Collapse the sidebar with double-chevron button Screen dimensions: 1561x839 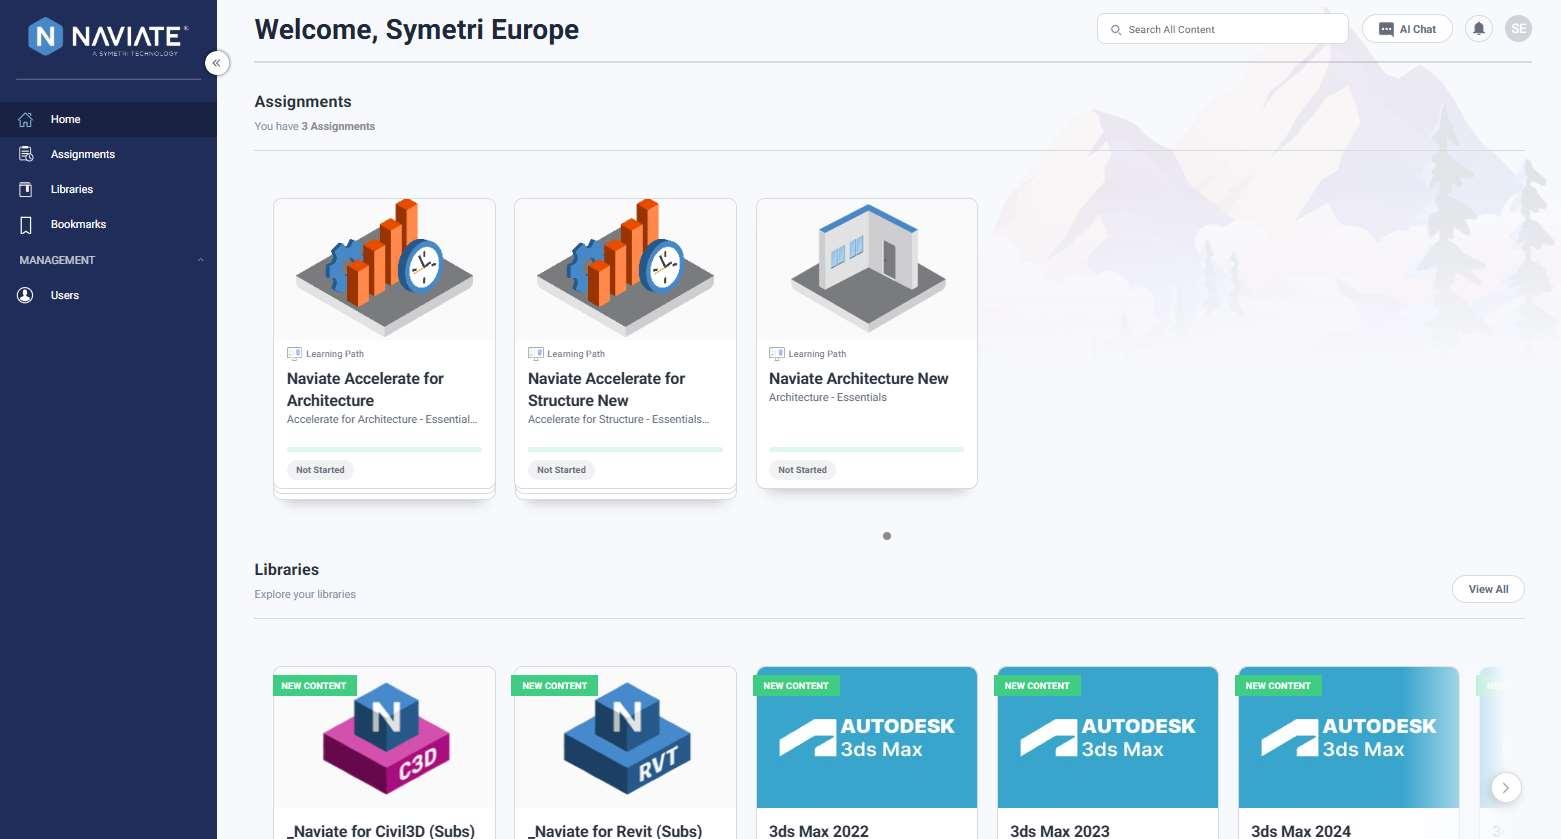point(216,63)
